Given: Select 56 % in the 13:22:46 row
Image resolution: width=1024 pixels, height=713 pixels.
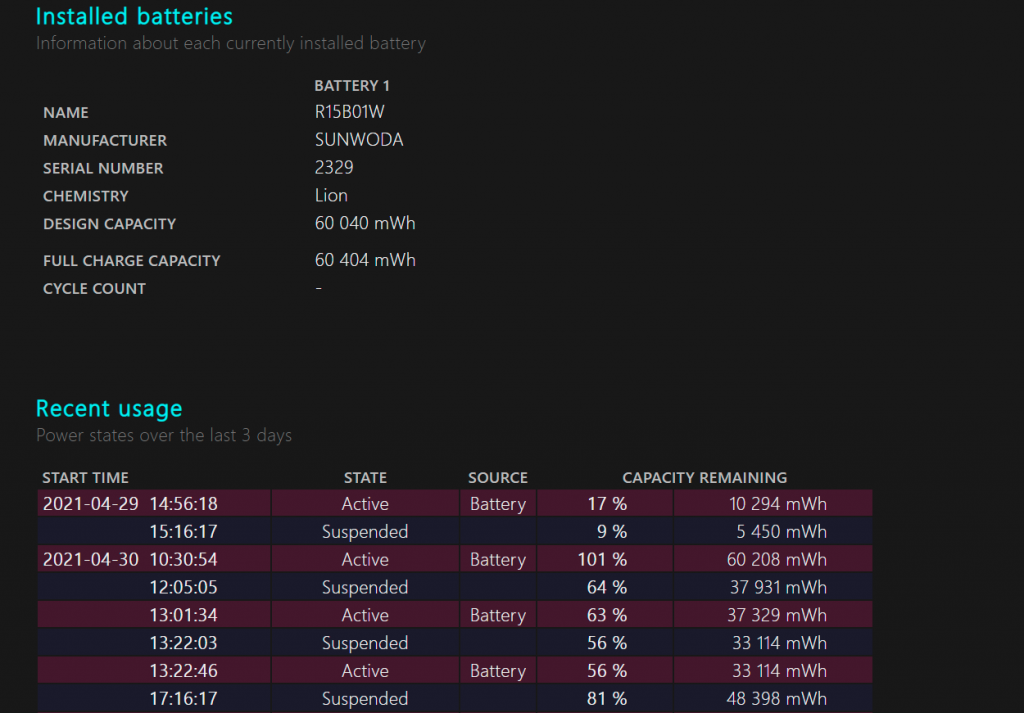Looking at the screenshot, I should tap(607, 671).
